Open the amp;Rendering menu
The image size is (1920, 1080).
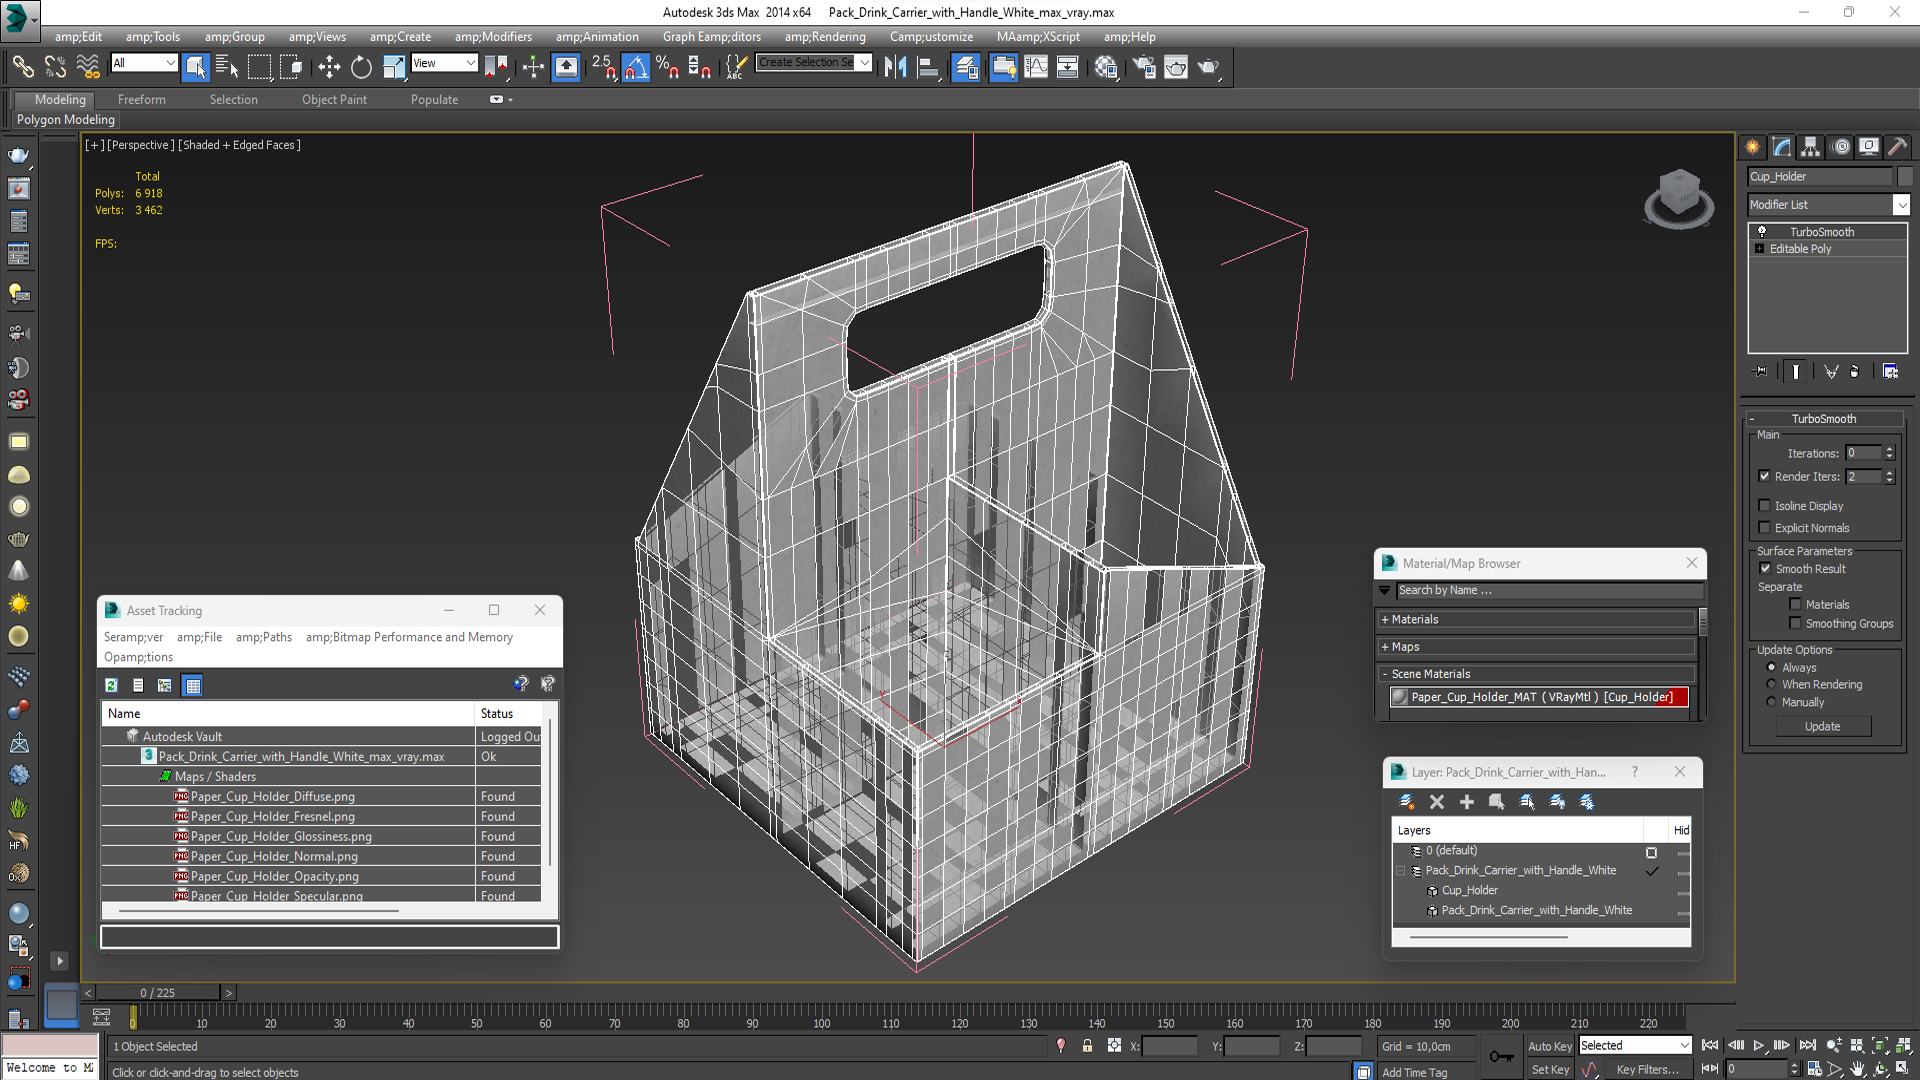coord(825,36)
